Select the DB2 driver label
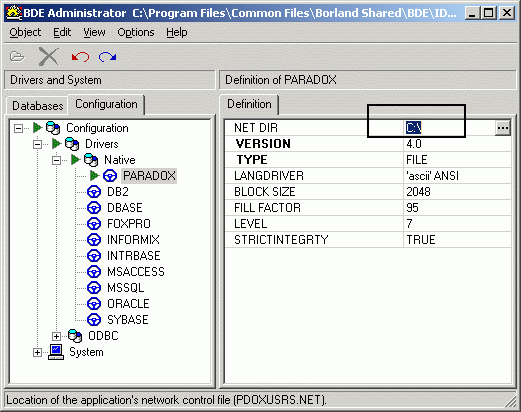 118,192
